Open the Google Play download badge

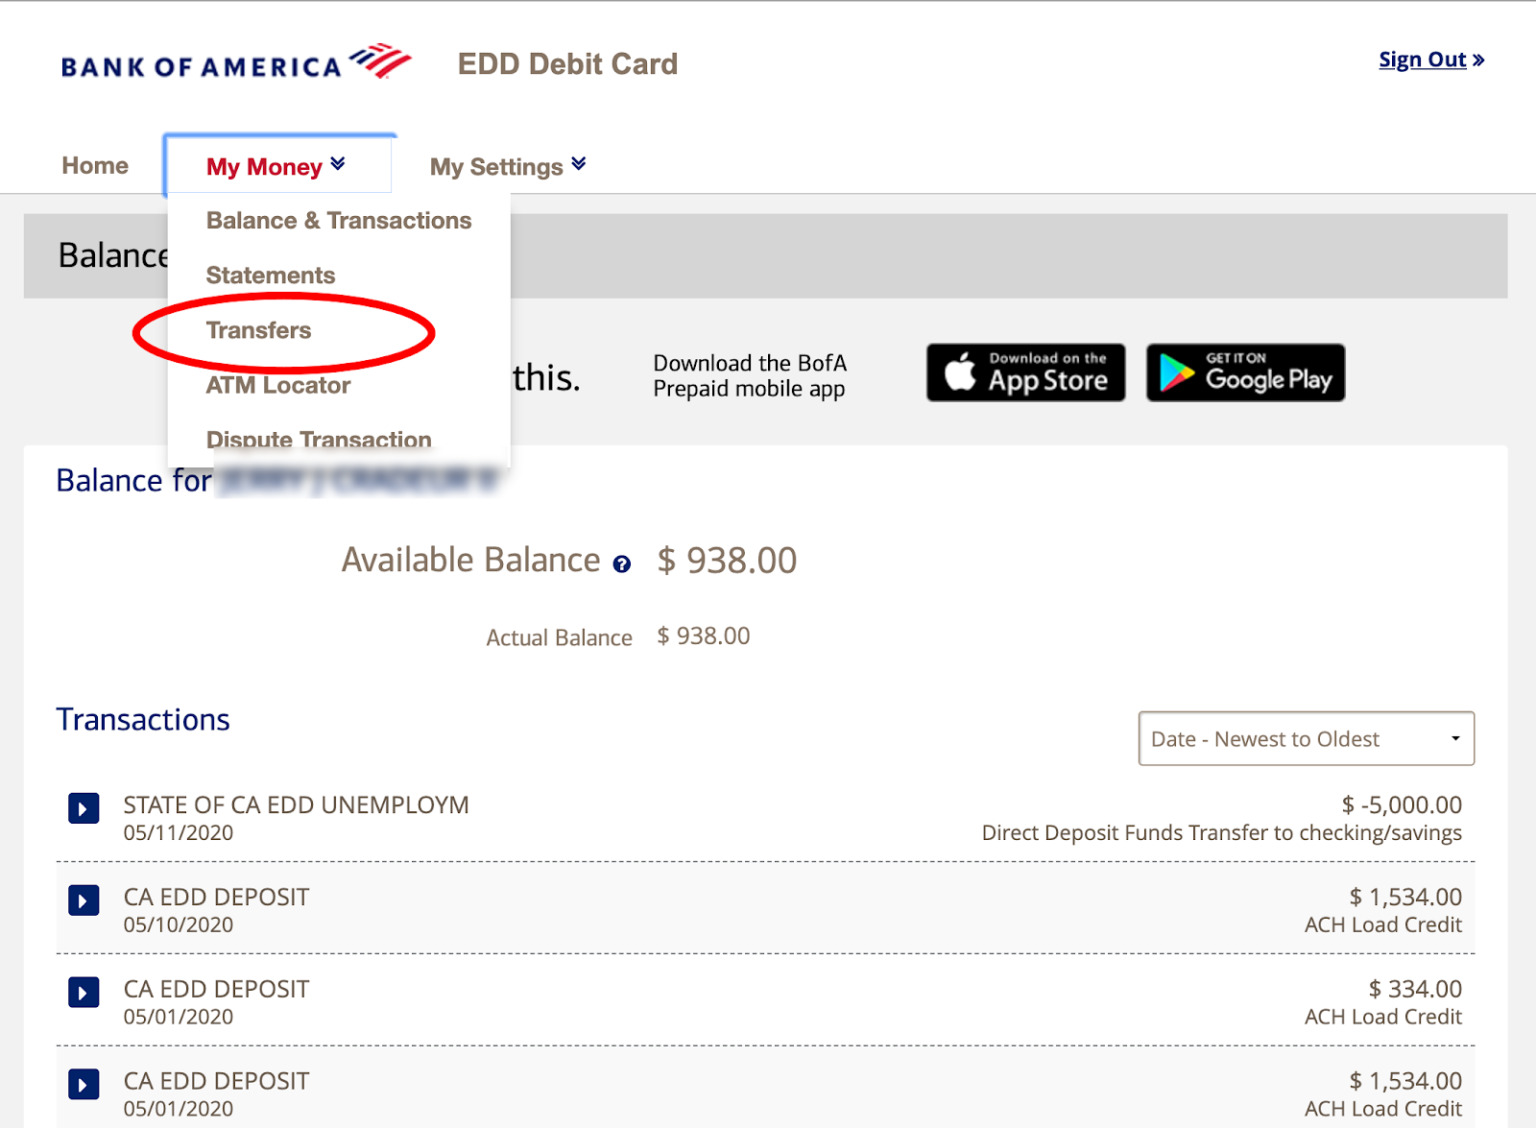point(1245,372)
